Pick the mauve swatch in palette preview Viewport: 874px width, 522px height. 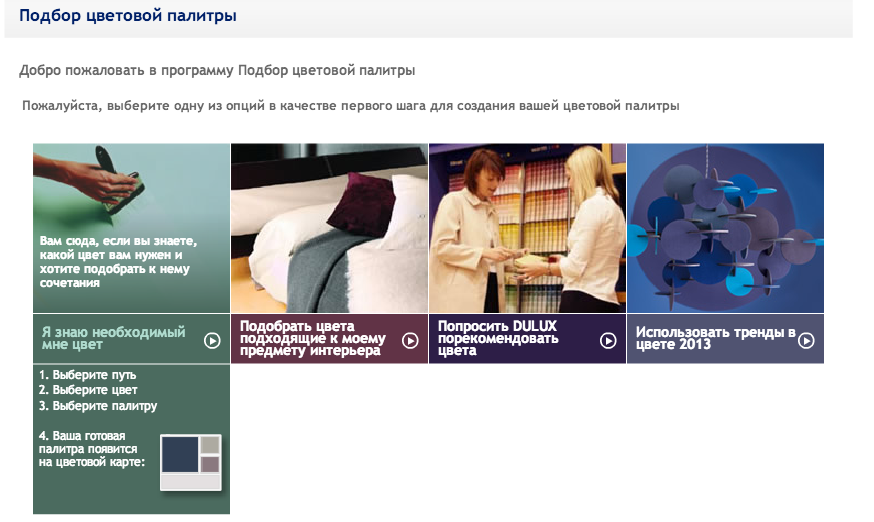click(209, 464)
